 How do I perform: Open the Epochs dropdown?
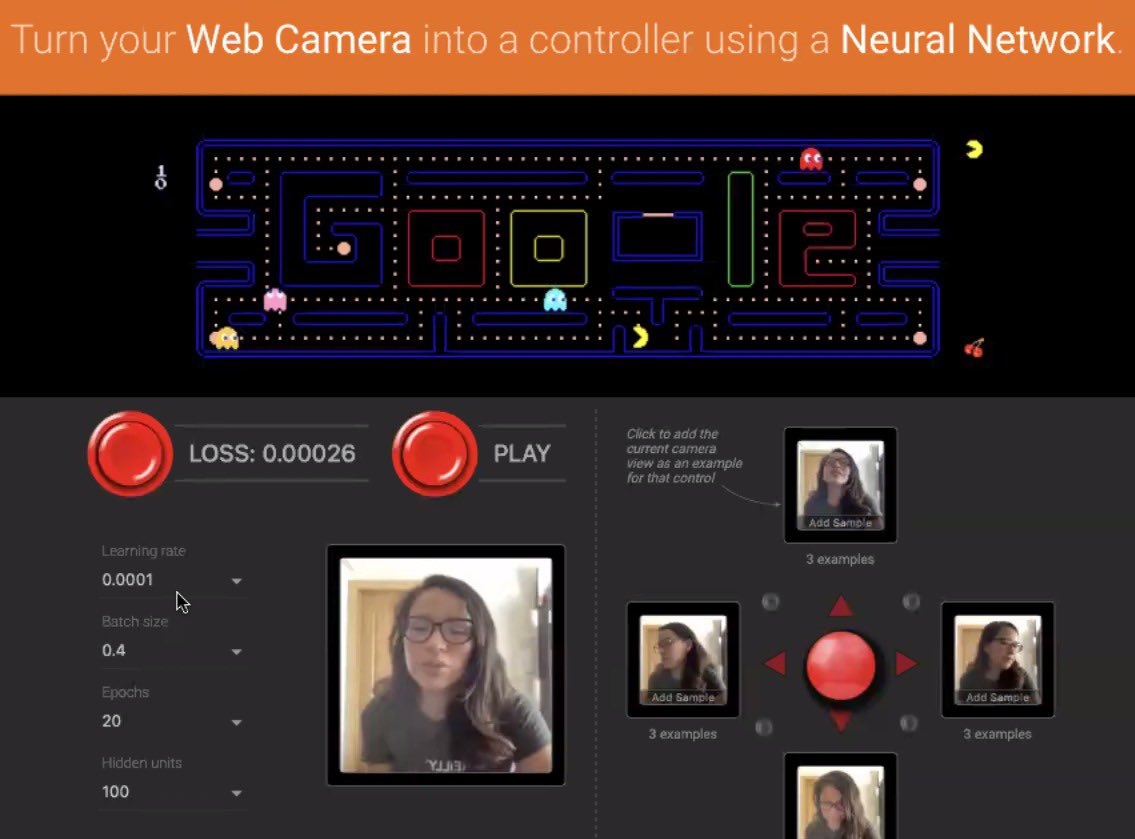point(174,722)
